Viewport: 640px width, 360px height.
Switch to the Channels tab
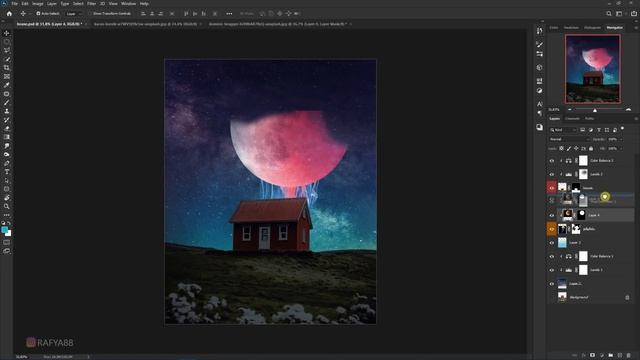(572, 119)
